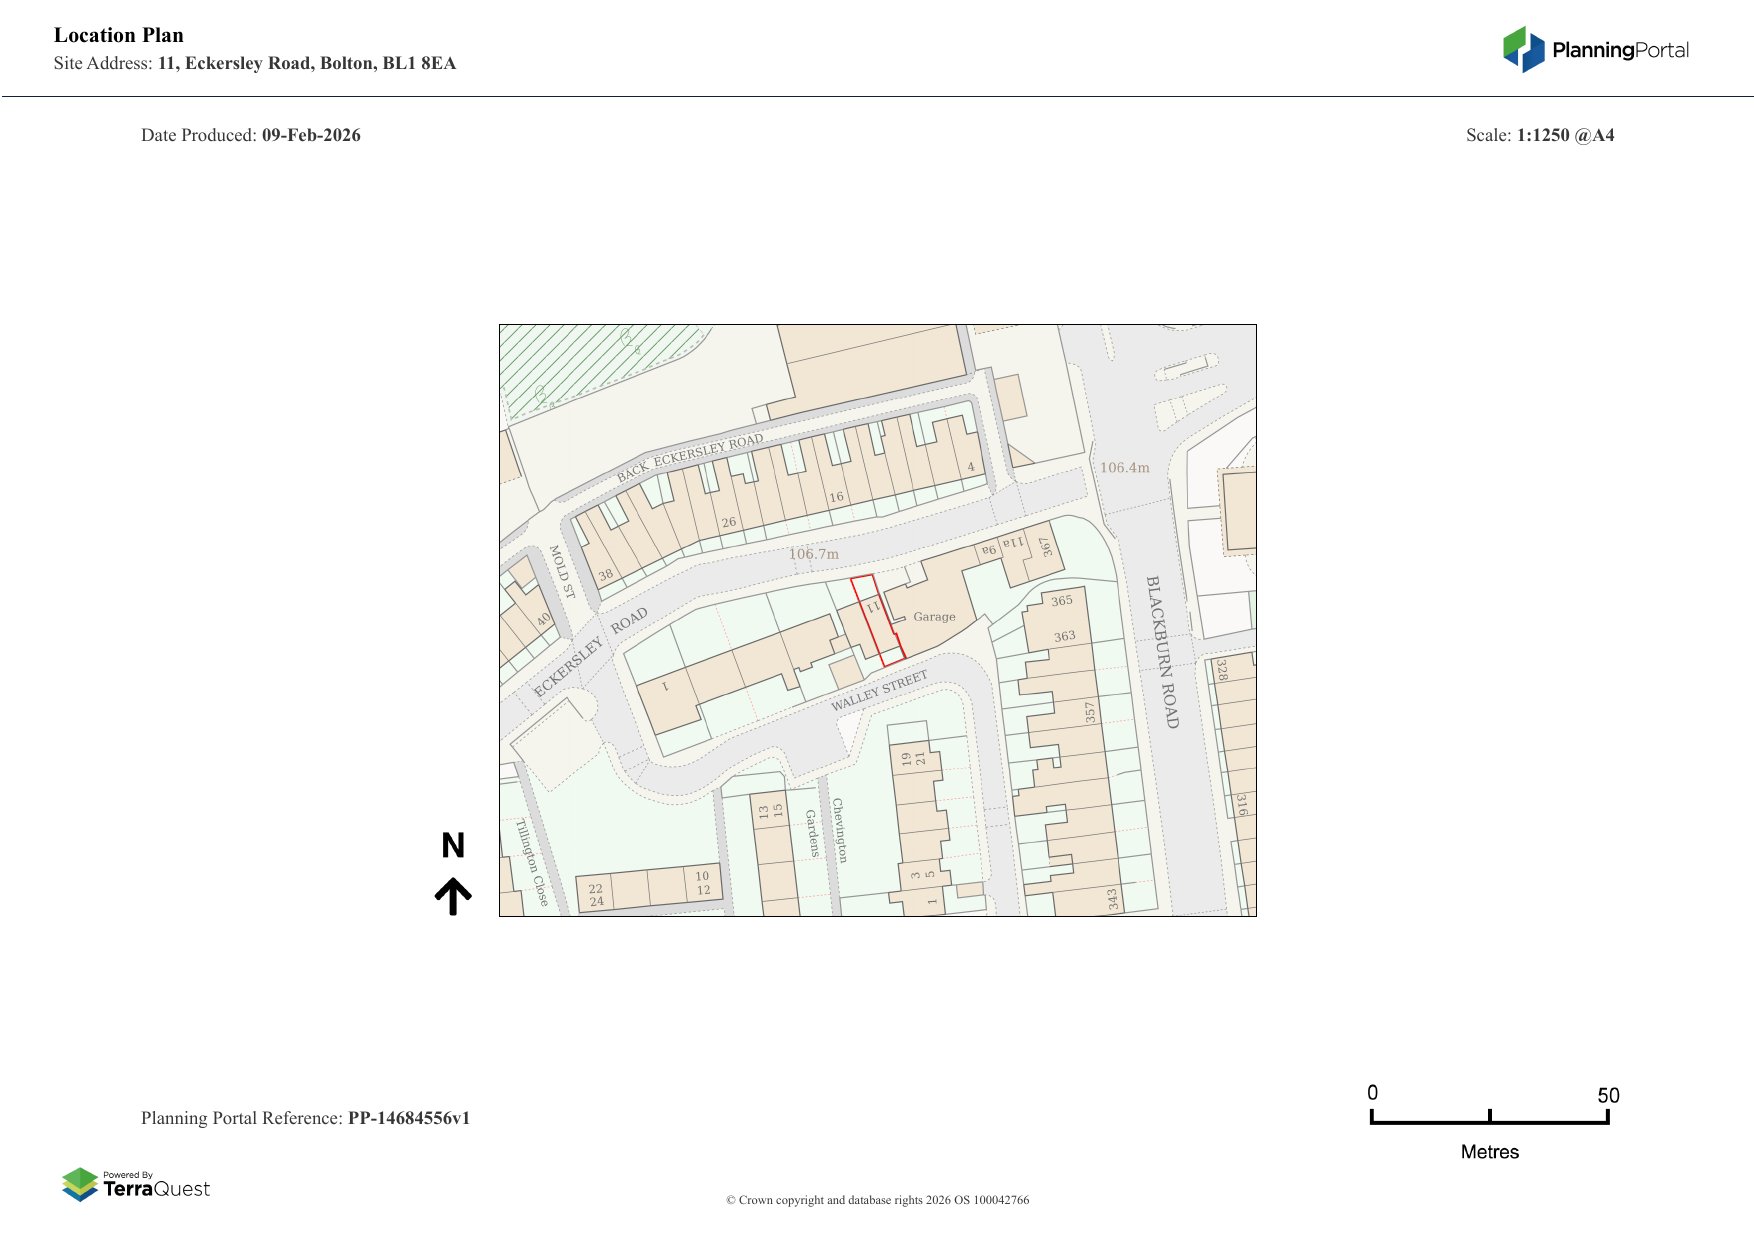
Task: Click the Planning Portal reference PP-14684556v1
Action: (408, 1118)
